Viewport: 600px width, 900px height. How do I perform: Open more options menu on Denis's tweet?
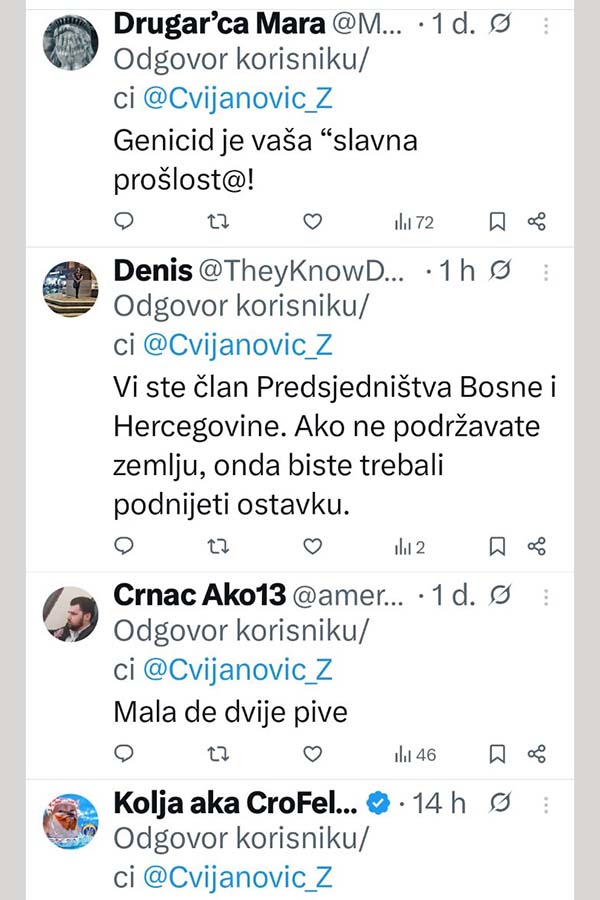546,270
